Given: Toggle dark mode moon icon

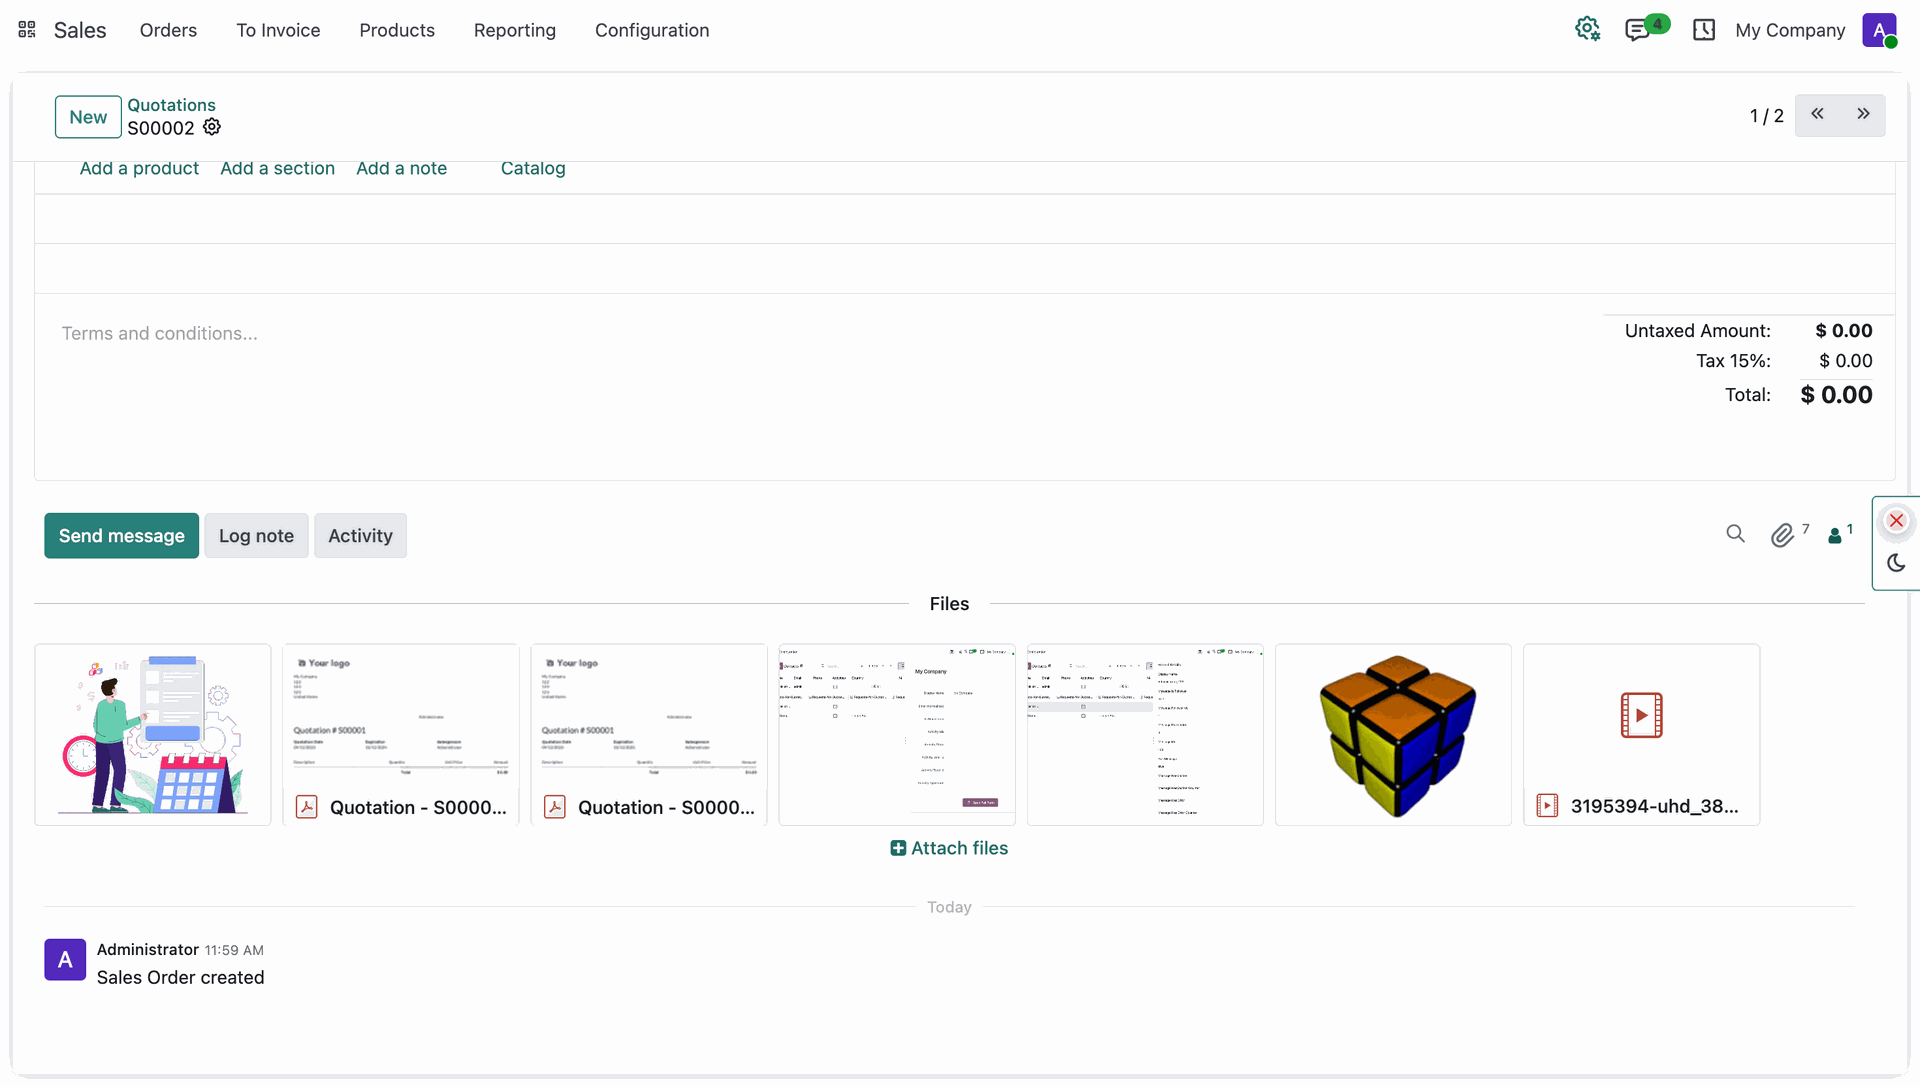Looking at the screenshot, I should tap(1896, 563).
